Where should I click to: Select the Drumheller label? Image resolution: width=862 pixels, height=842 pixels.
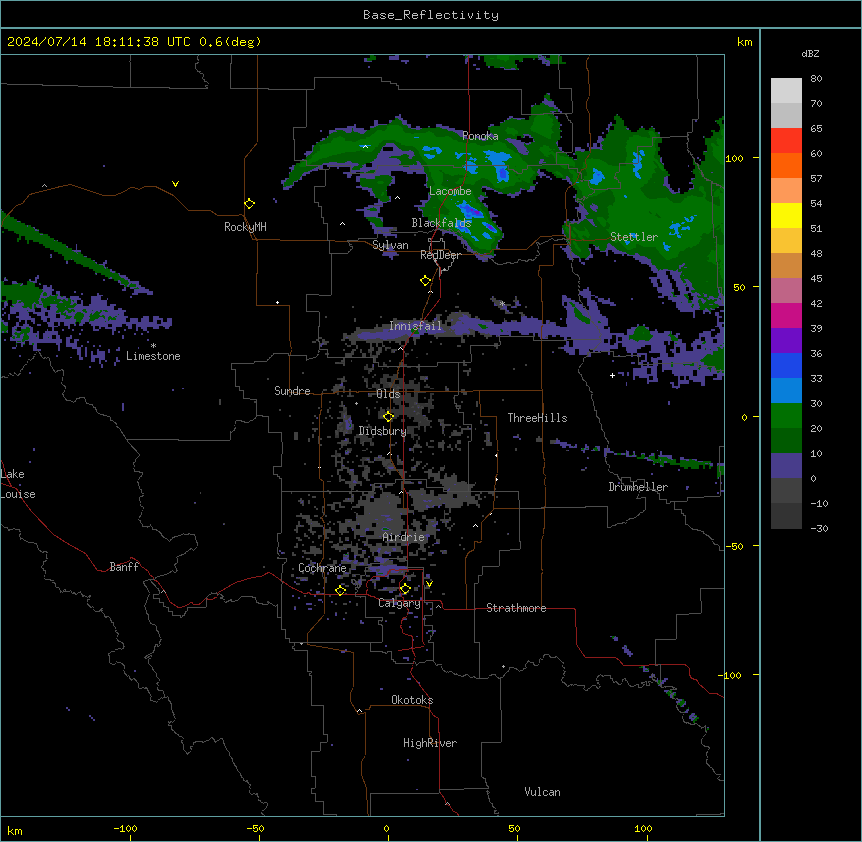point(638,487)
